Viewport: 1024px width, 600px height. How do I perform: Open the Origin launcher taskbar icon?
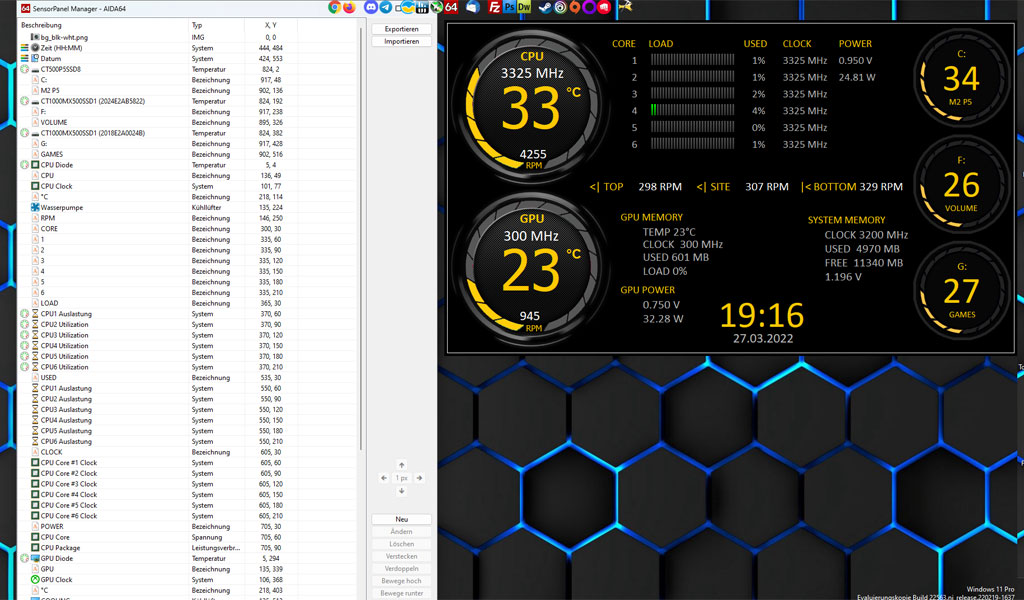click(x=575, y=7)
